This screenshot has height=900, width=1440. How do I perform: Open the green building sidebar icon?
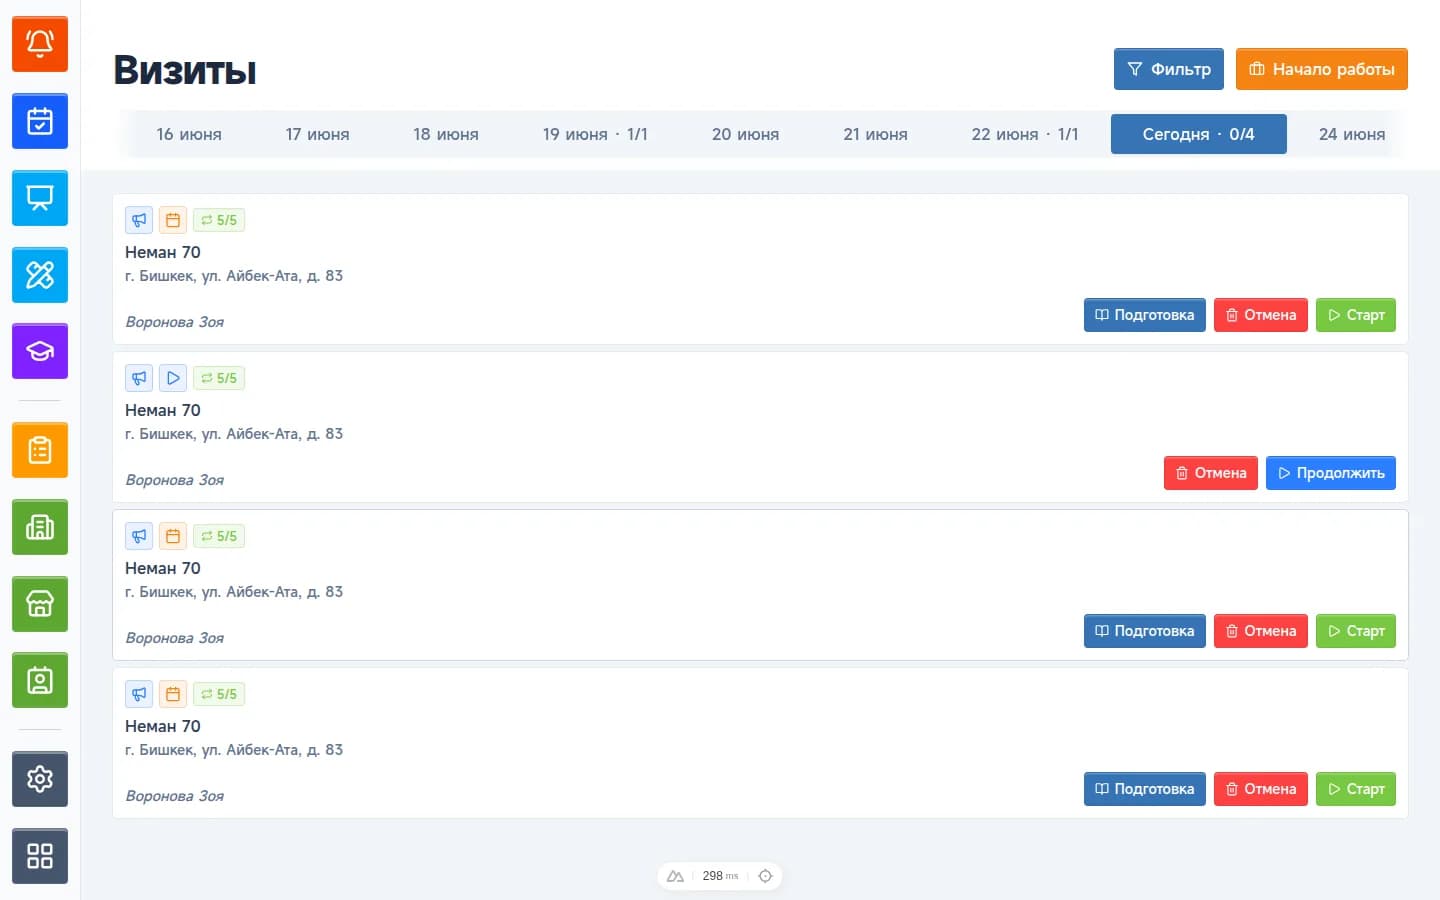[40, 527]
